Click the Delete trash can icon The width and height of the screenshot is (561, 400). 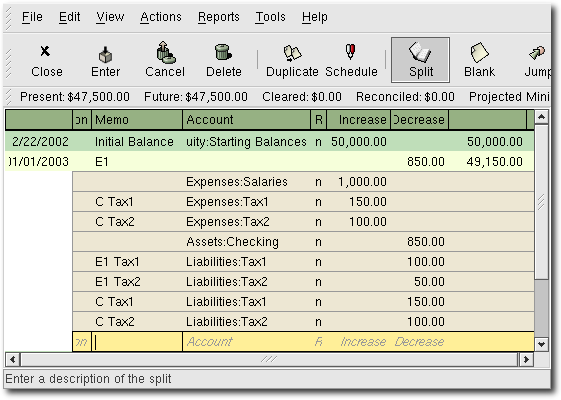point(223,52)
